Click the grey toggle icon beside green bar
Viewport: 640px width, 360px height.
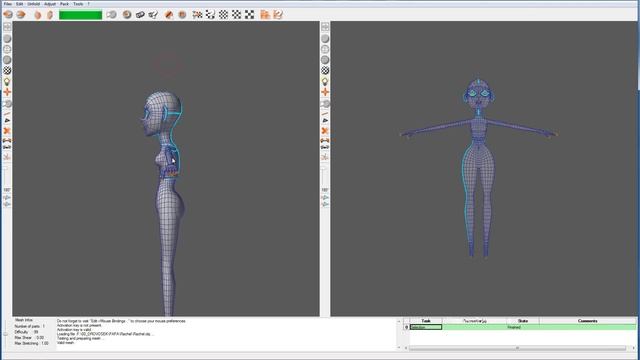(111, 15)
